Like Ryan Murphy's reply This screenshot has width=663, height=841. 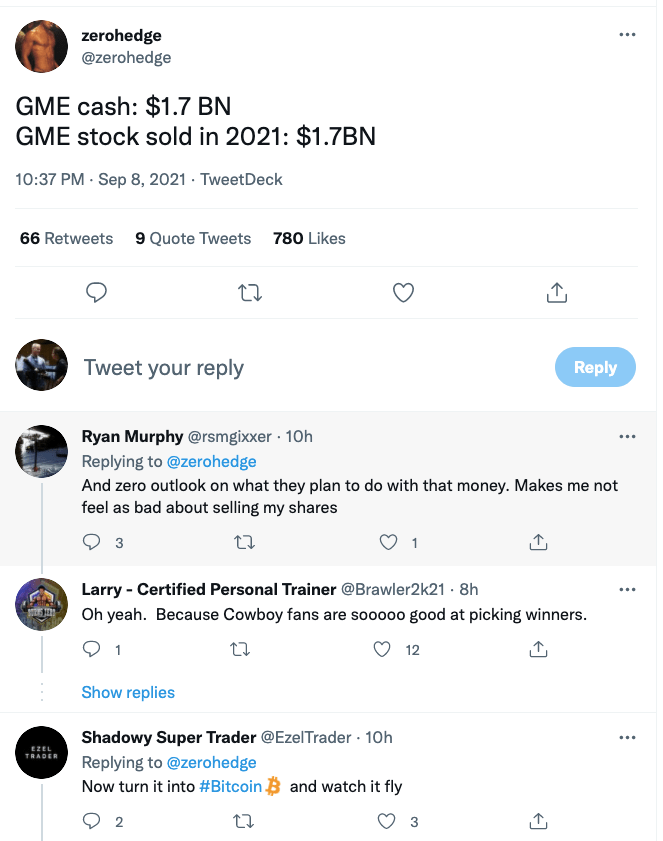(x=388, y=542)
